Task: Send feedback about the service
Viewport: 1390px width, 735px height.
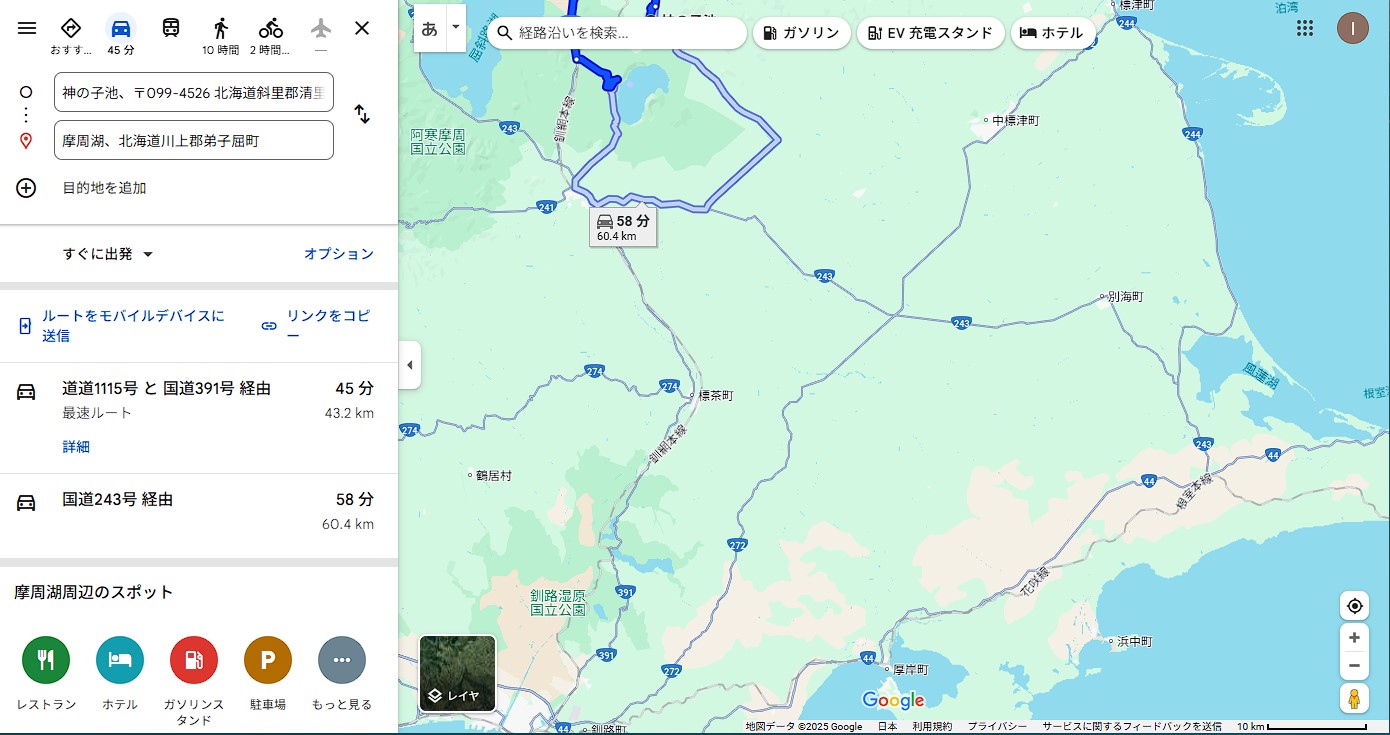Action: coord(1132,727)
